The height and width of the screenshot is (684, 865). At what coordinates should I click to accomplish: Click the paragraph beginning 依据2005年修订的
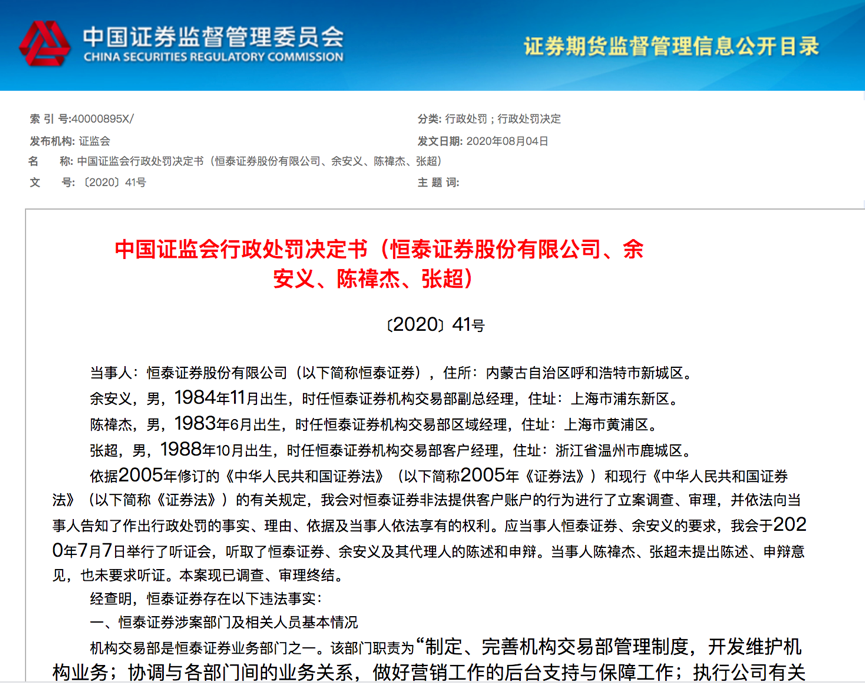429,525
